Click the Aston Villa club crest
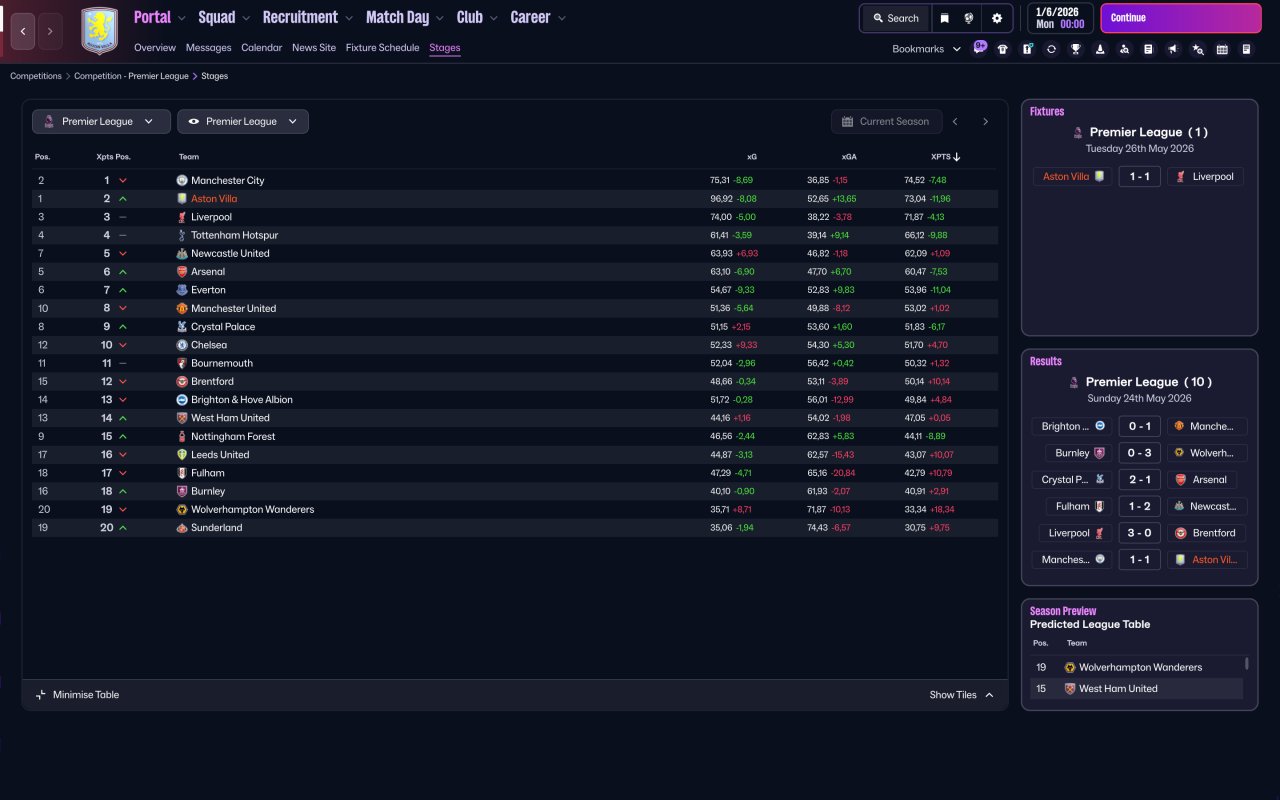This screenshot has width=1280, height=800. tap(99, 31)
